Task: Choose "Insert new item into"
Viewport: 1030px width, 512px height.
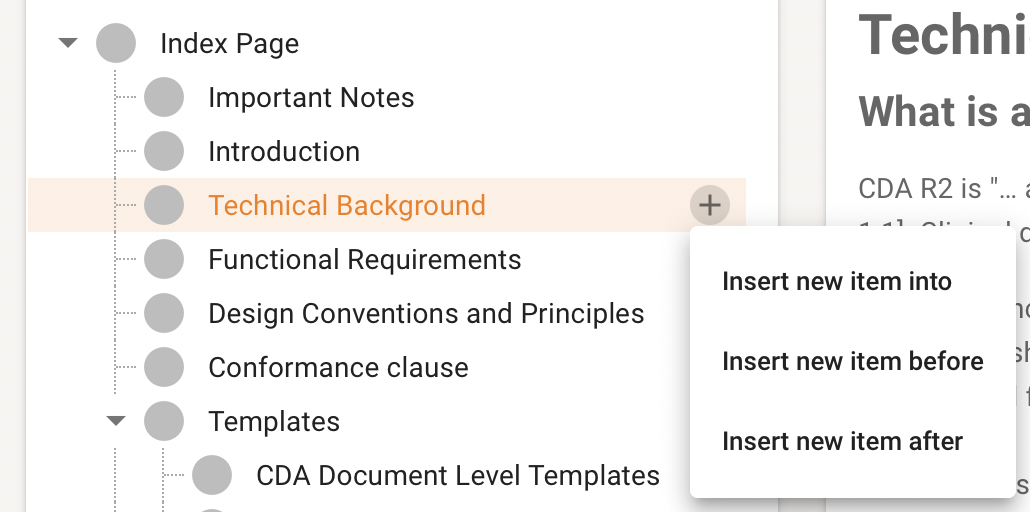Action: click(x=836, y=282)
